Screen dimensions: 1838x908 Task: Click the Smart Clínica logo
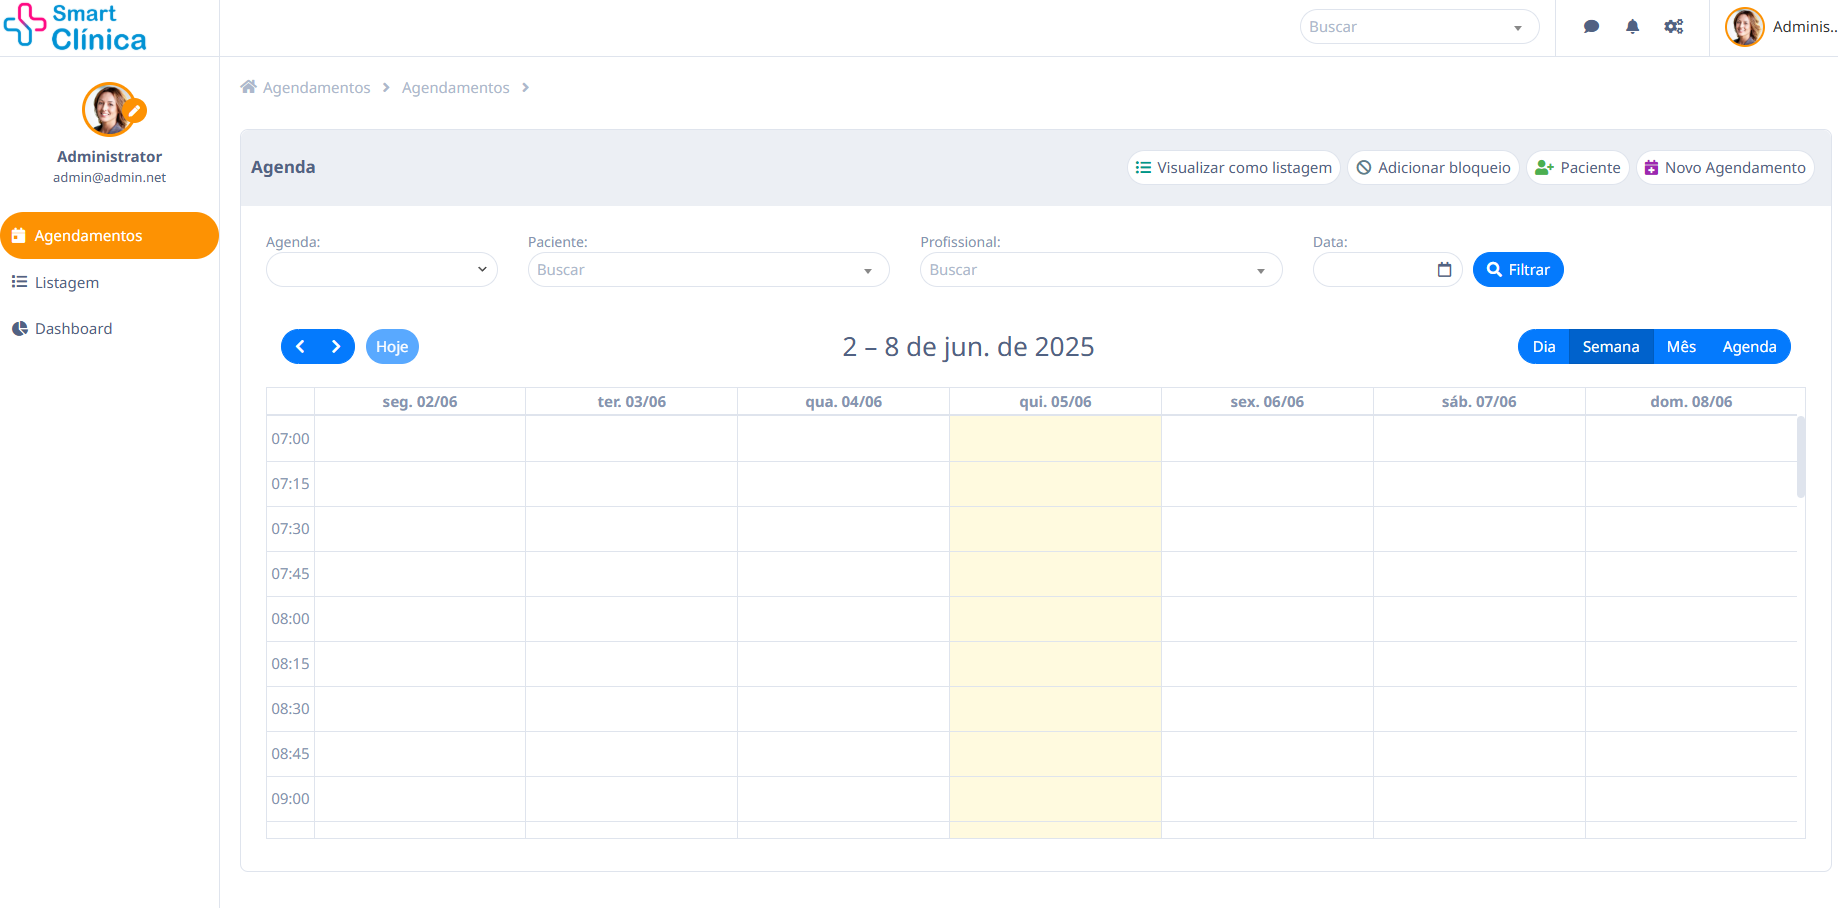(75, 27)
